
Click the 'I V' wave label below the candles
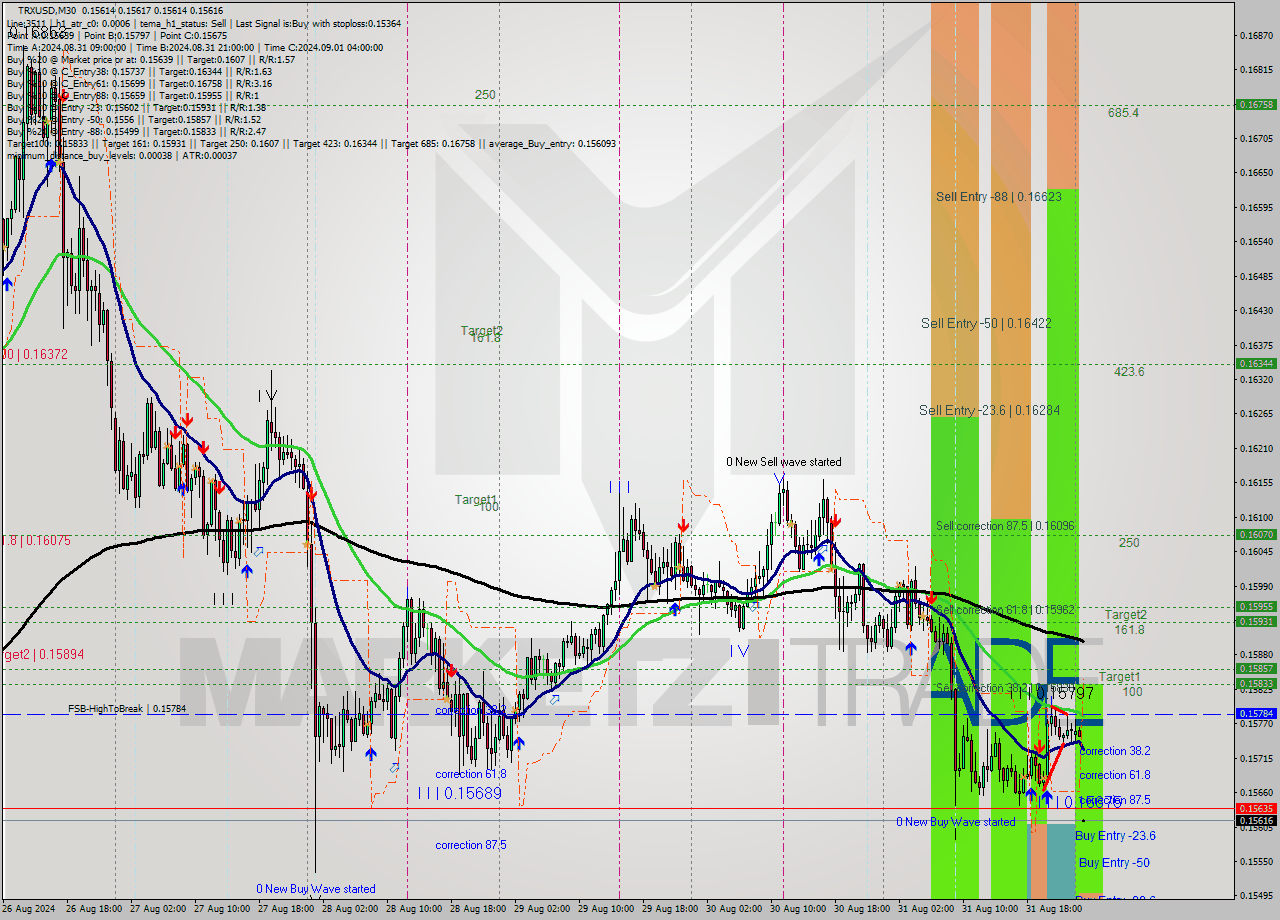(739, 650)
